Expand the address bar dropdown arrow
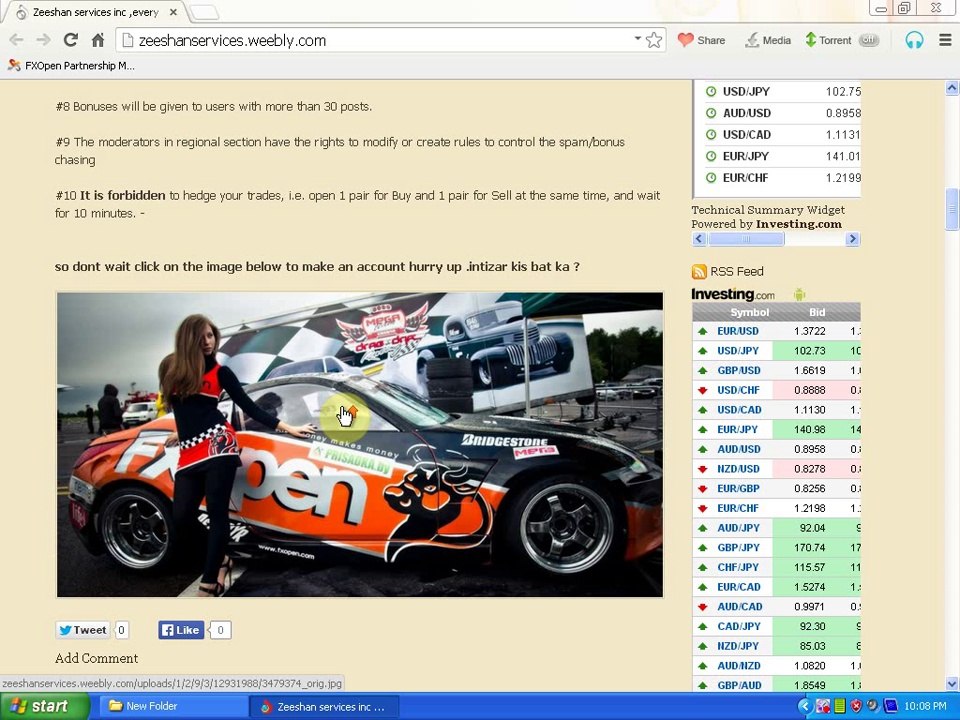Screen dimensions: 960x720 637,39
